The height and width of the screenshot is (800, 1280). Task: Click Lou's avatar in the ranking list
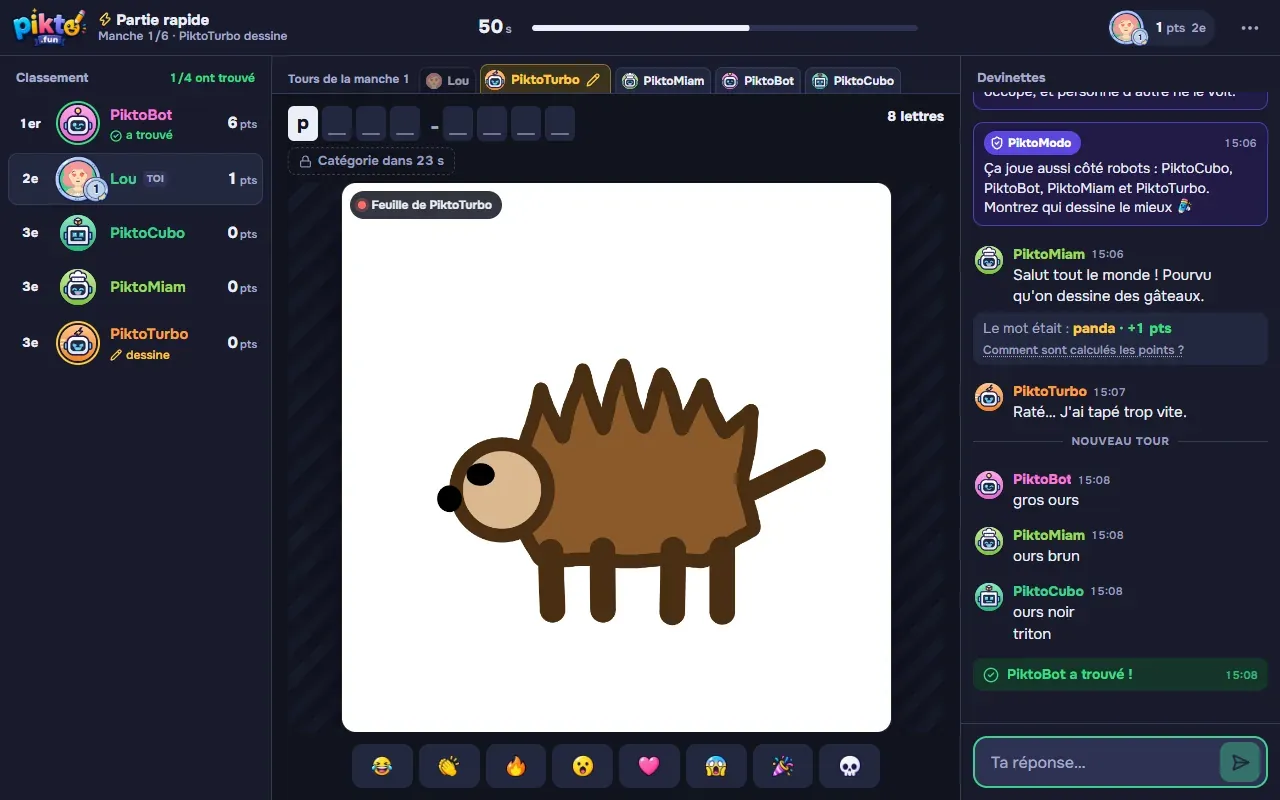[x=78, y=179]
